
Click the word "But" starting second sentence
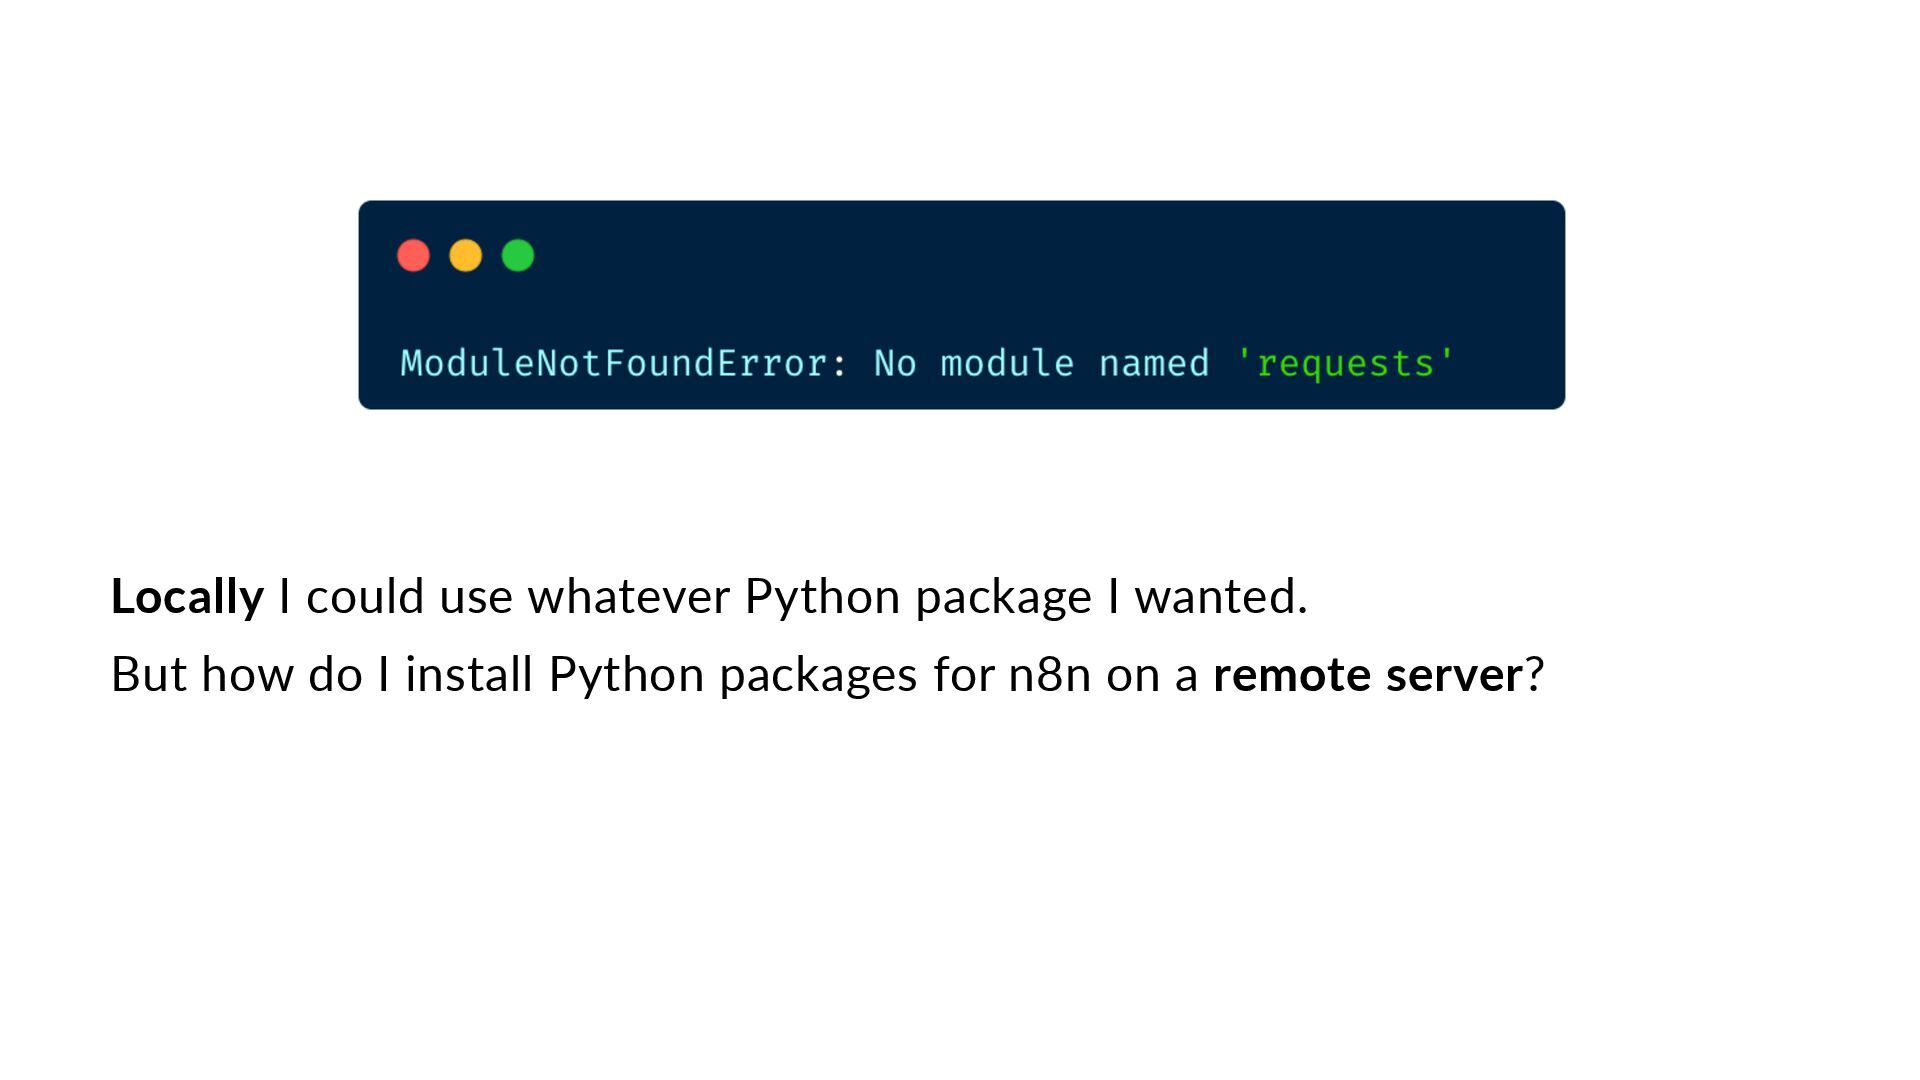149,674
